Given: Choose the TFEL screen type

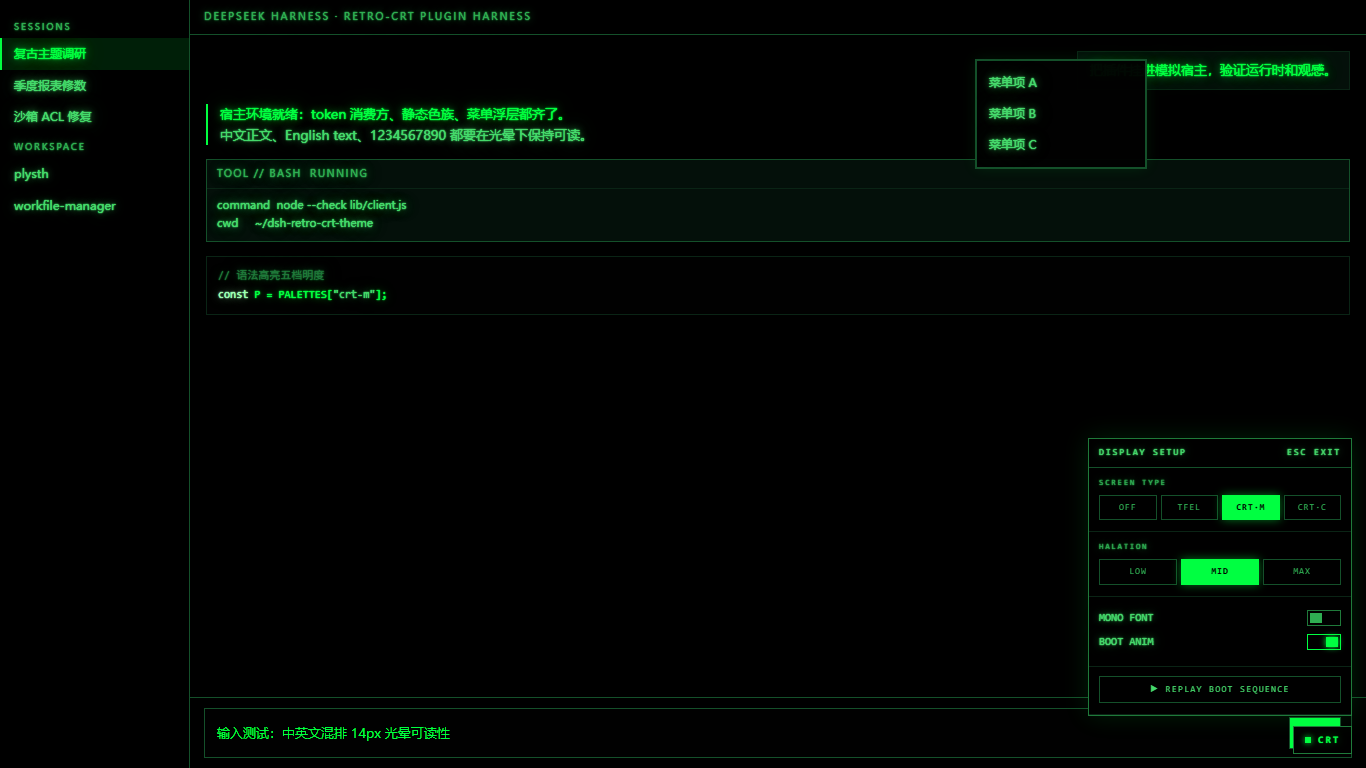Looking at the screenshot, I should pos(1189,507).
